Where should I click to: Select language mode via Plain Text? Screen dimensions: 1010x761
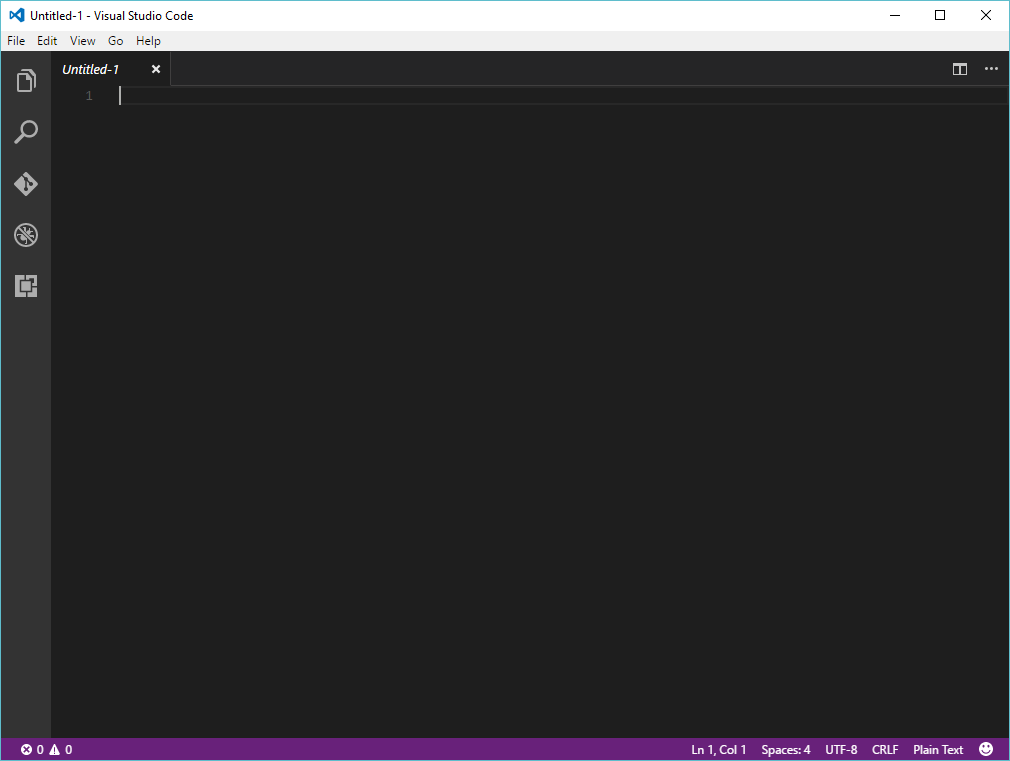tap(938, 749)
